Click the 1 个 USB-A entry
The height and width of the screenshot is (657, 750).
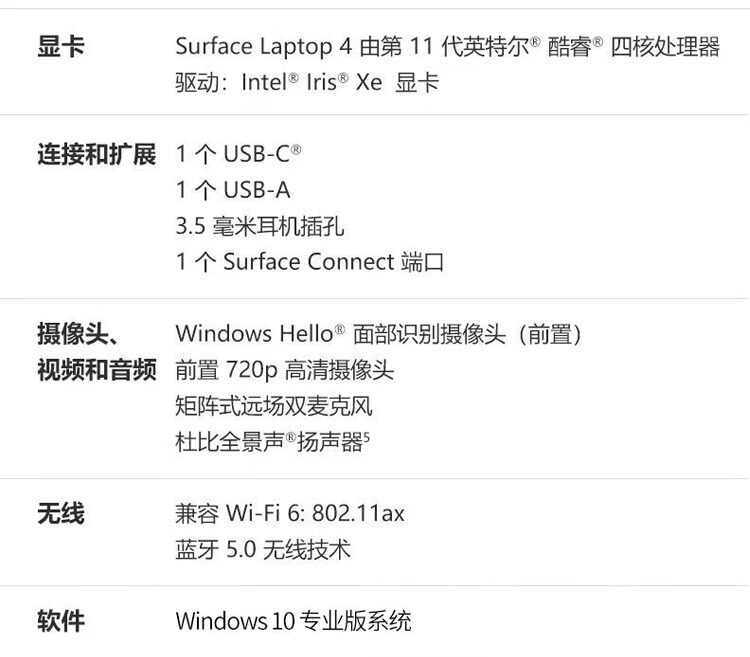point(233,190)
